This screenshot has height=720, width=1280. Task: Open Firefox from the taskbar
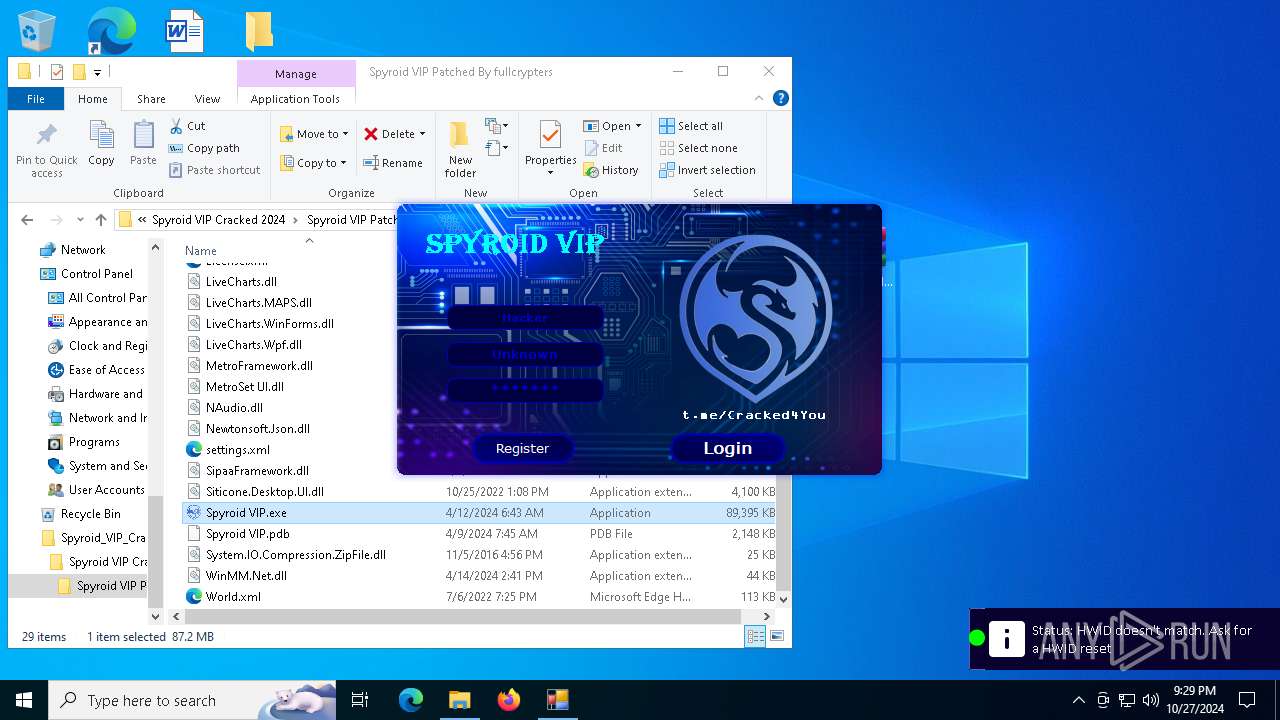(509, 700)
